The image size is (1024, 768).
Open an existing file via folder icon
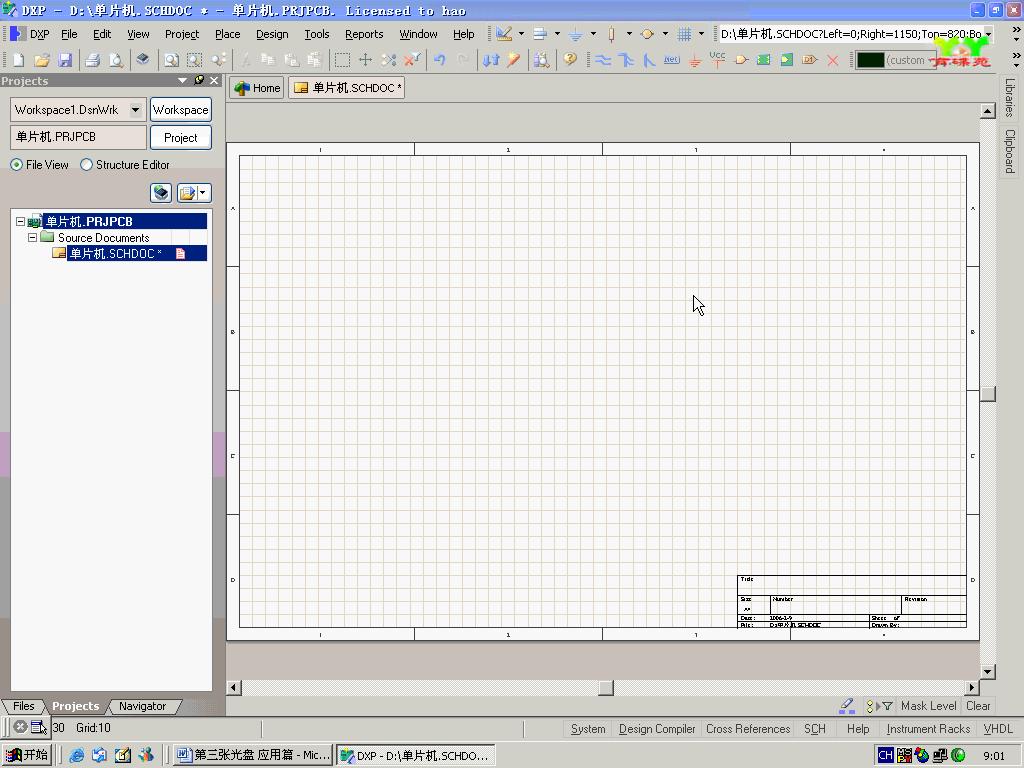point(42,60)
